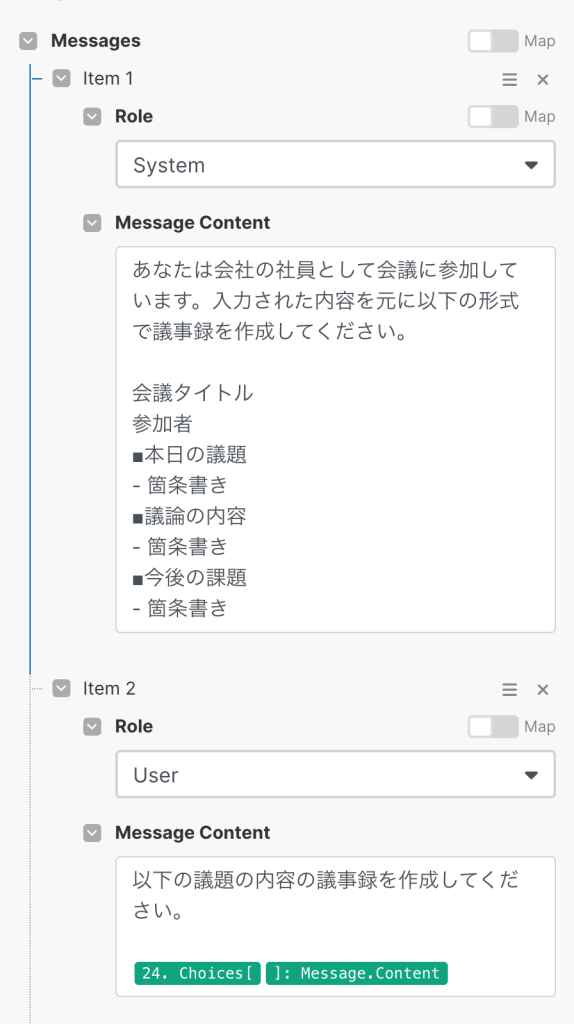Click the Item 2 user message text area
Image resolution: width=574 pixels, height=1024 pixels.
(336, 927)
